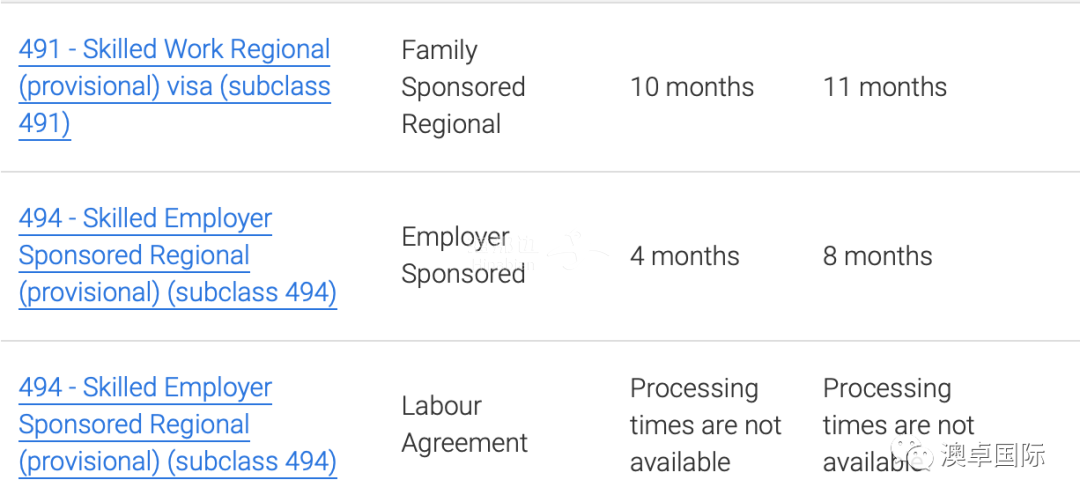Select the 11 months processing time cell
The height and width of the screenshot is (502, 1080).
click(x=884, y=87)
